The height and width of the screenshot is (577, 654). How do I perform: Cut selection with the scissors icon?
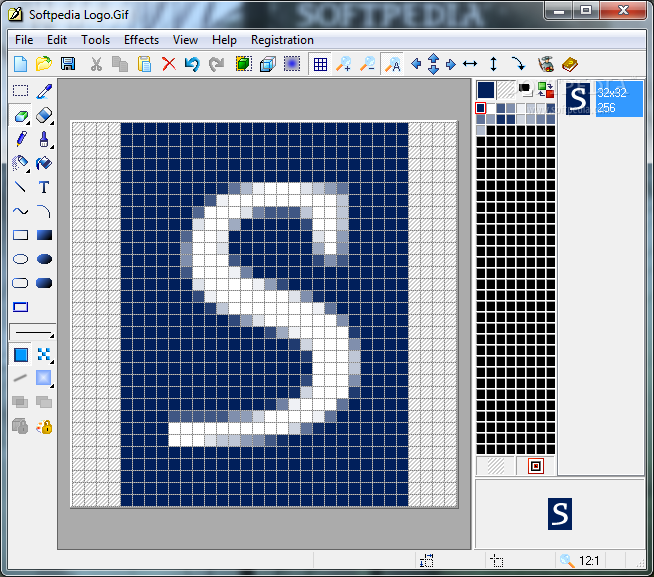click(96, 64)
